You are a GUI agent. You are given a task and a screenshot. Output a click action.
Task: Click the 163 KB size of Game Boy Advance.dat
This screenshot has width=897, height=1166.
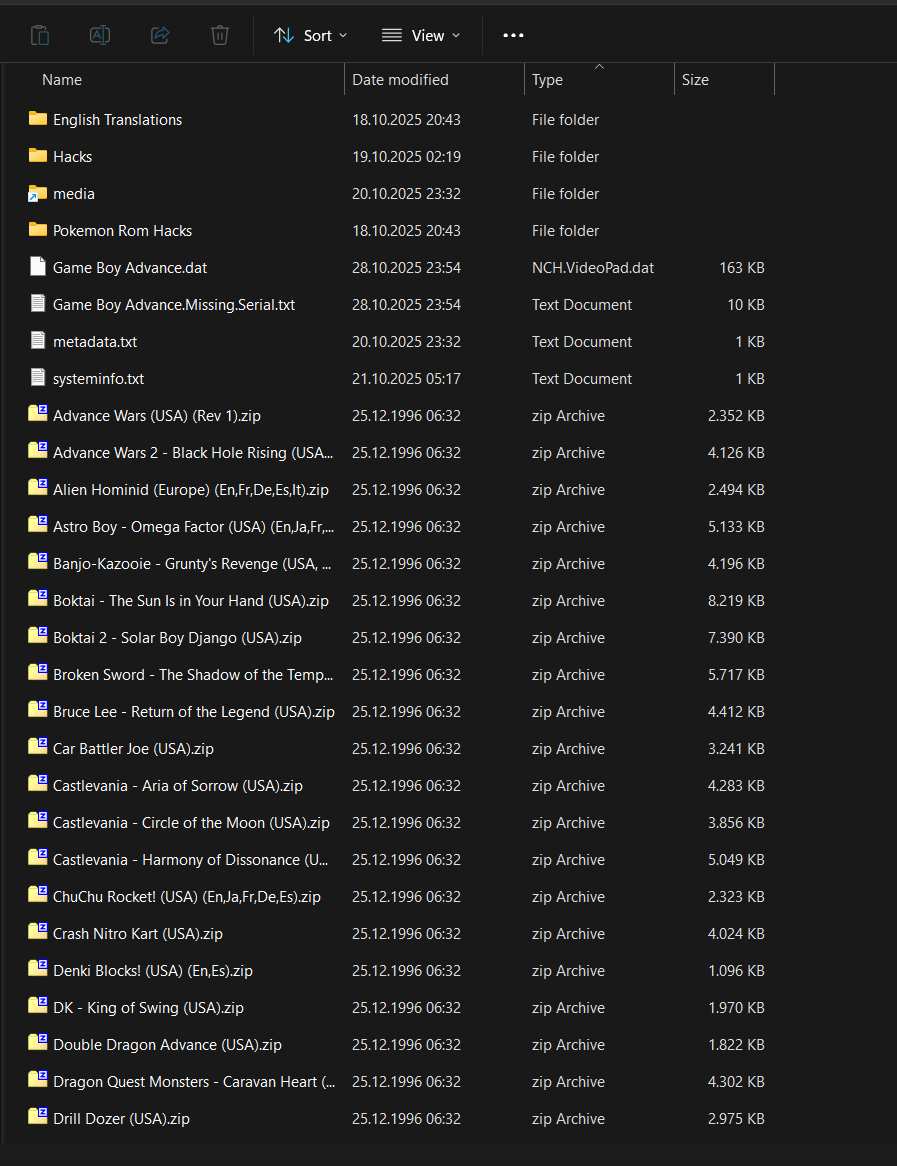pyautogui.click(x=742, y=268)
